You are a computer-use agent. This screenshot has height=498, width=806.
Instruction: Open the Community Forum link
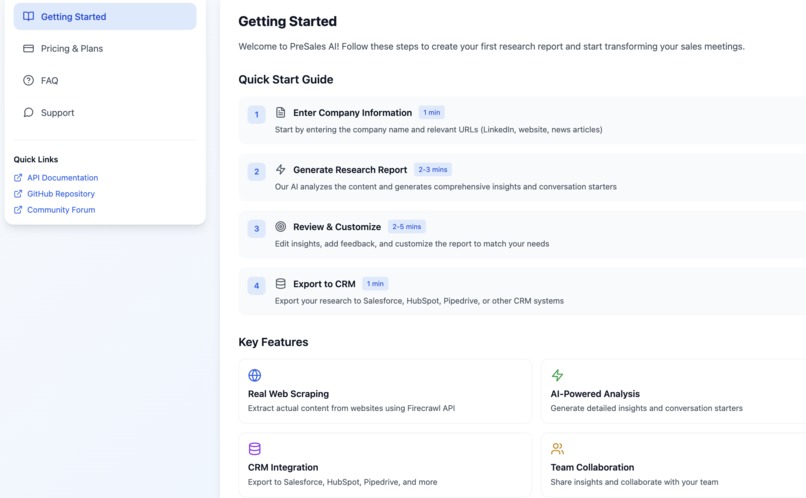[x=61, y=210]
